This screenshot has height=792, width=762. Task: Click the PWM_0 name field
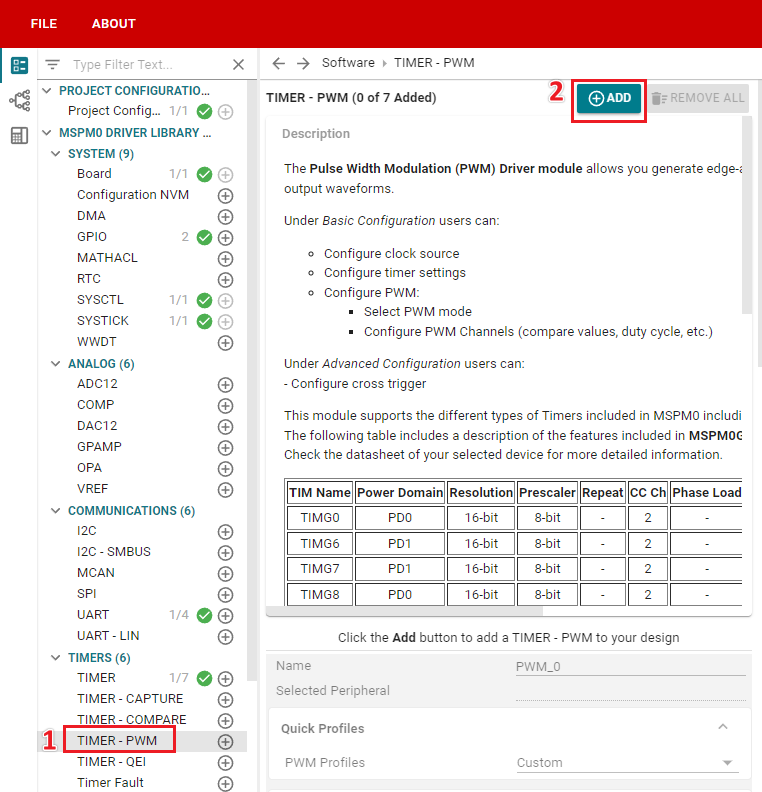[630, 666]
